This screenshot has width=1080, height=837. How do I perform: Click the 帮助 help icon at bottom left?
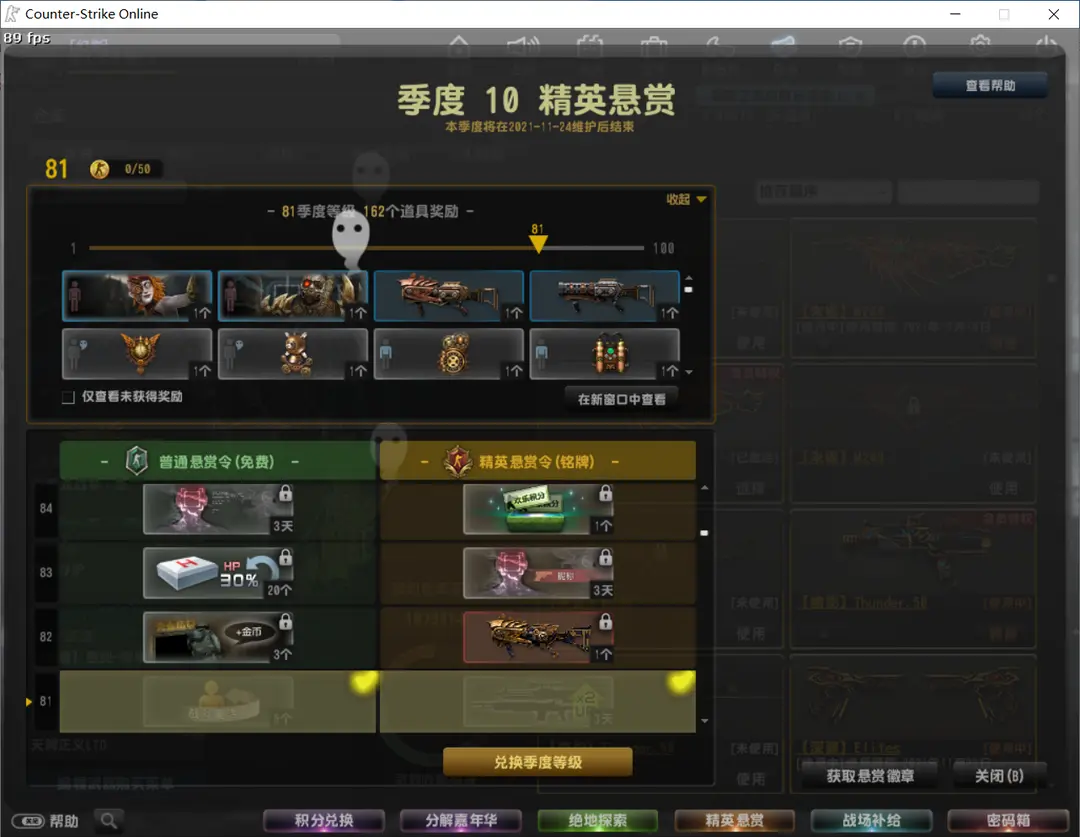tap(45, 821)
